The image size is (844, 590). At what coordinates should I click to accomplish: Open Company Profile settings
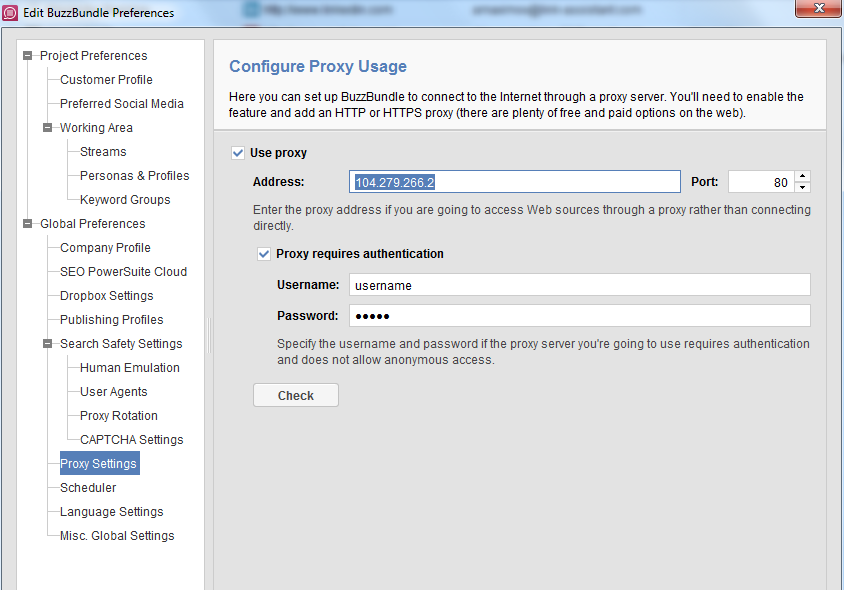105,248
